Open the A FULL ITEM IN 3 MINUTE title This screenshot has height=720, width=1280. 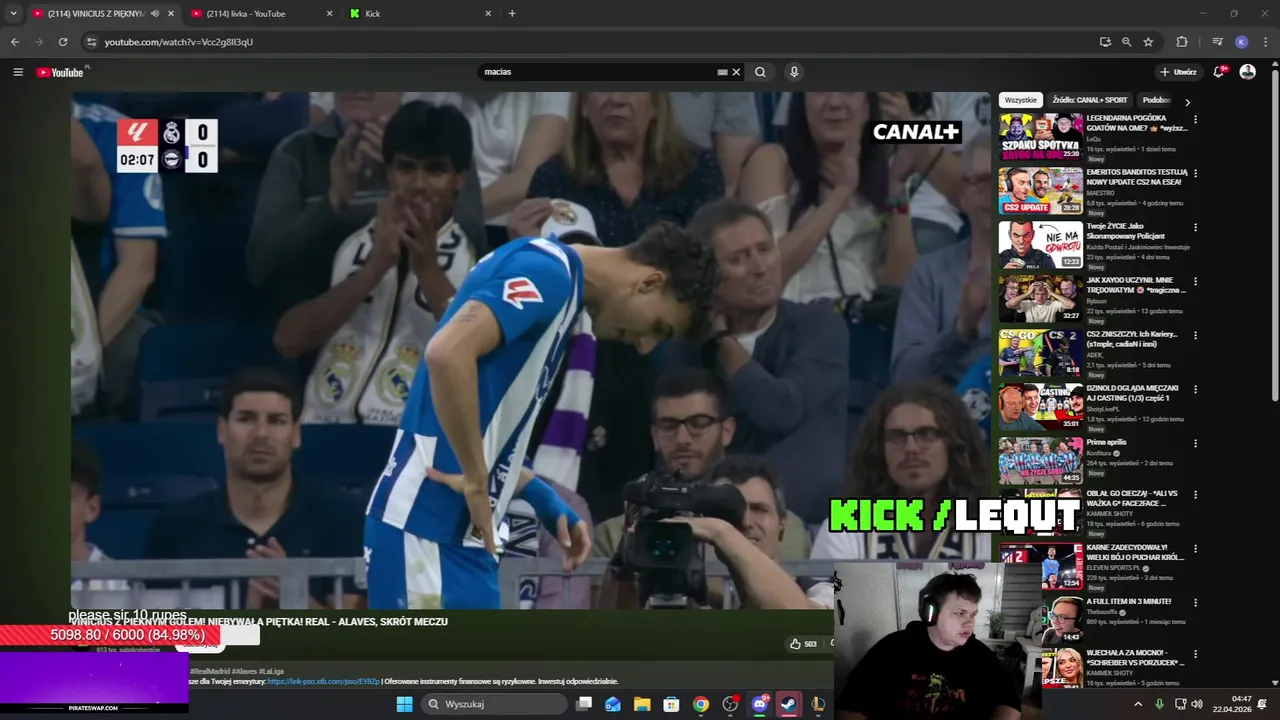(1128, 601)
